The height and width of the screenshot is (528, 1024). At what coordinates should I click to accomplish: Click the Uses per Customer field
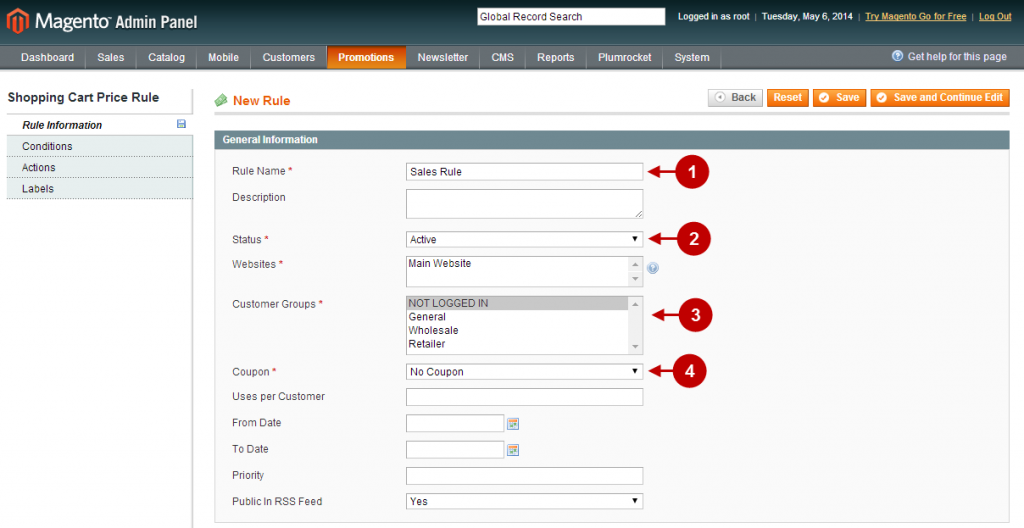click(x=524, y=397)
